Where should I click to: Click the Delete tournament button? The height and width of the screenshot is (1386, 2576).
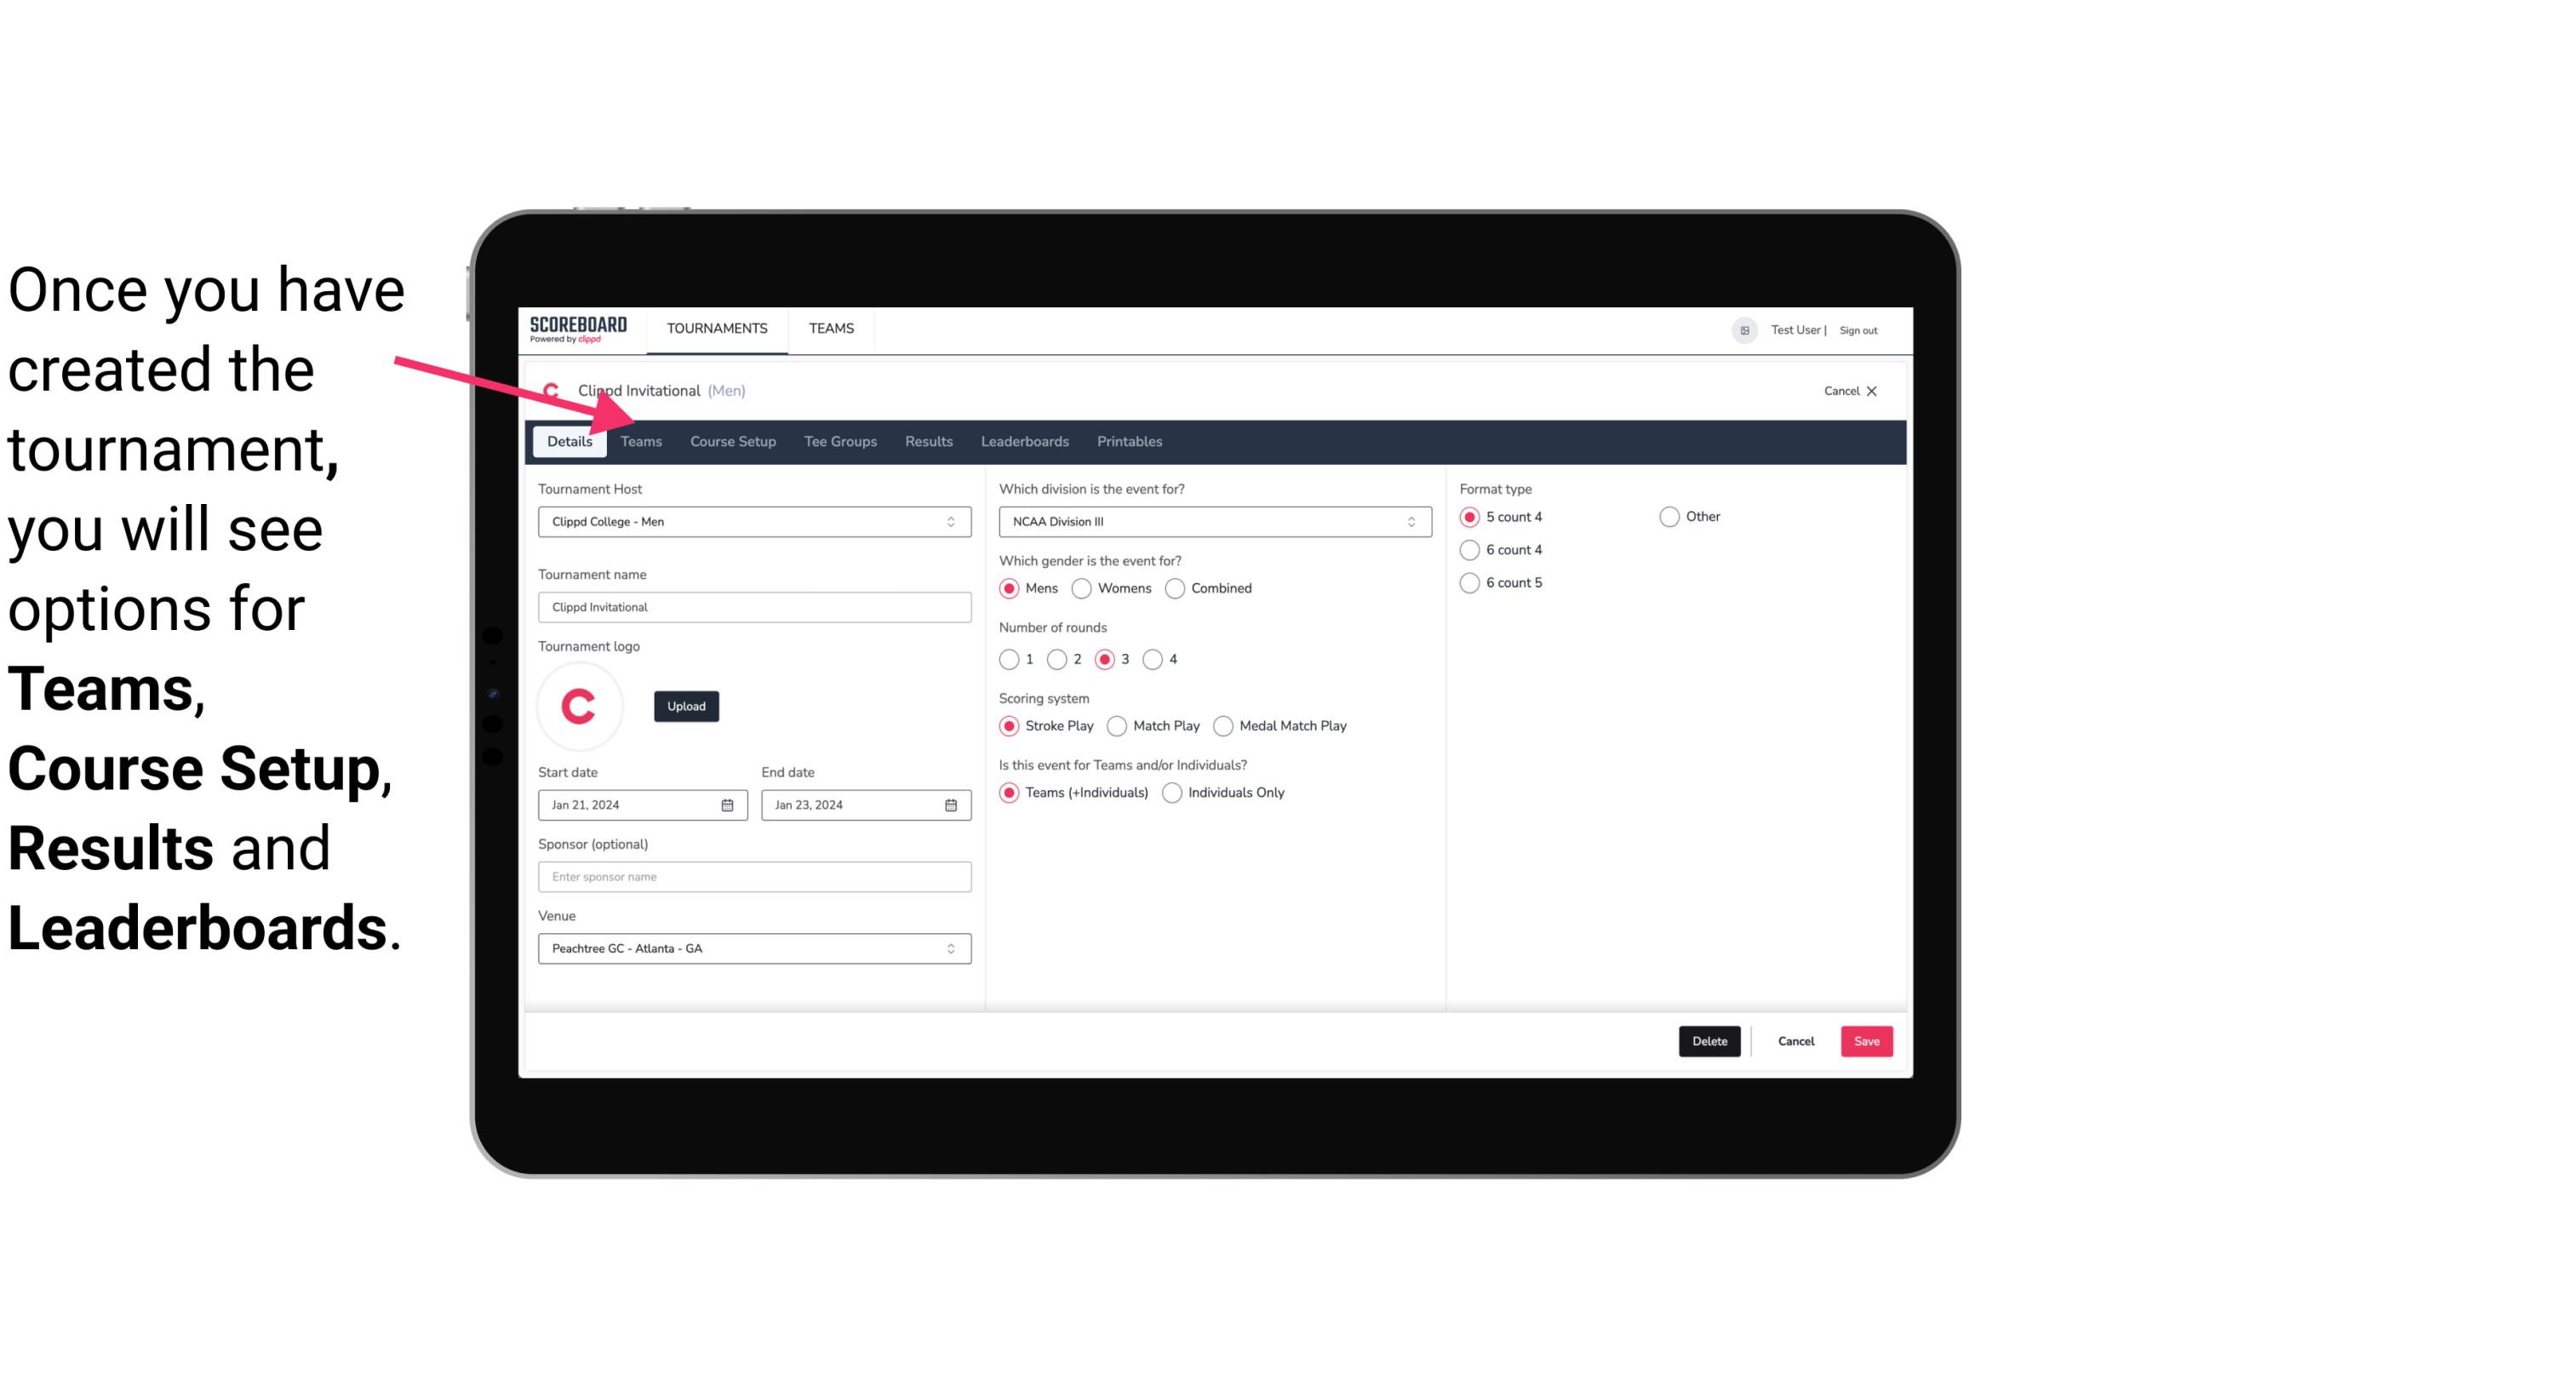(x=1708, y=1041)
